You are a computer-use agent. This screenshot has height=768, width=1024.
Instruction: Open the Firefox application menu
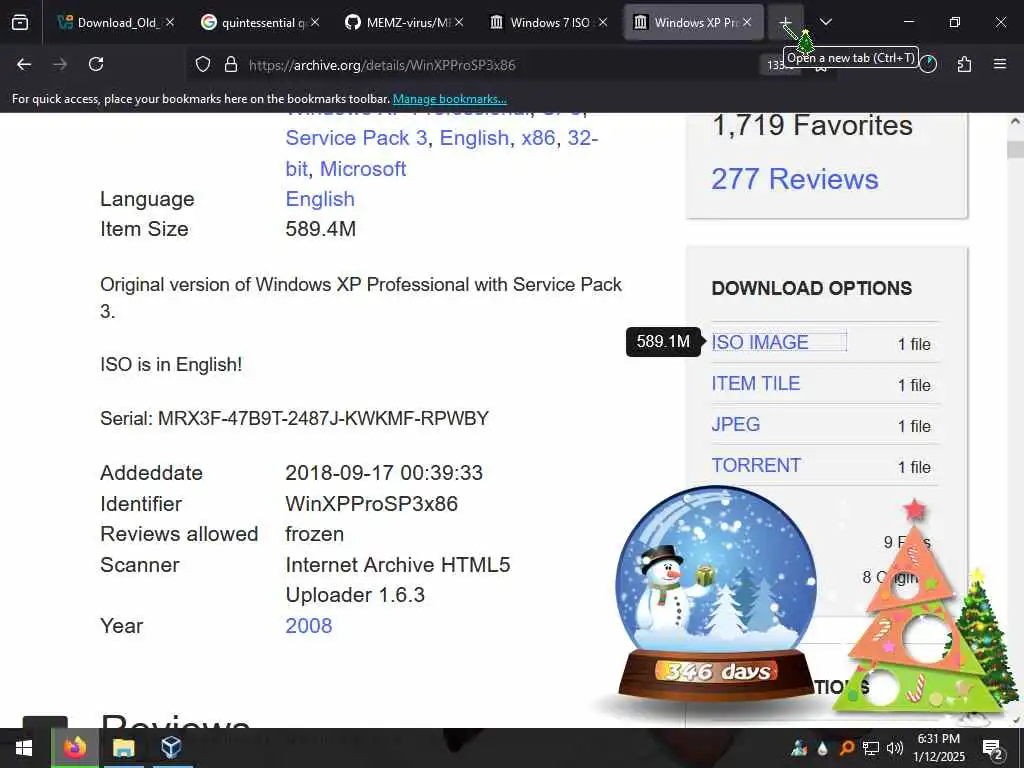1000,64
